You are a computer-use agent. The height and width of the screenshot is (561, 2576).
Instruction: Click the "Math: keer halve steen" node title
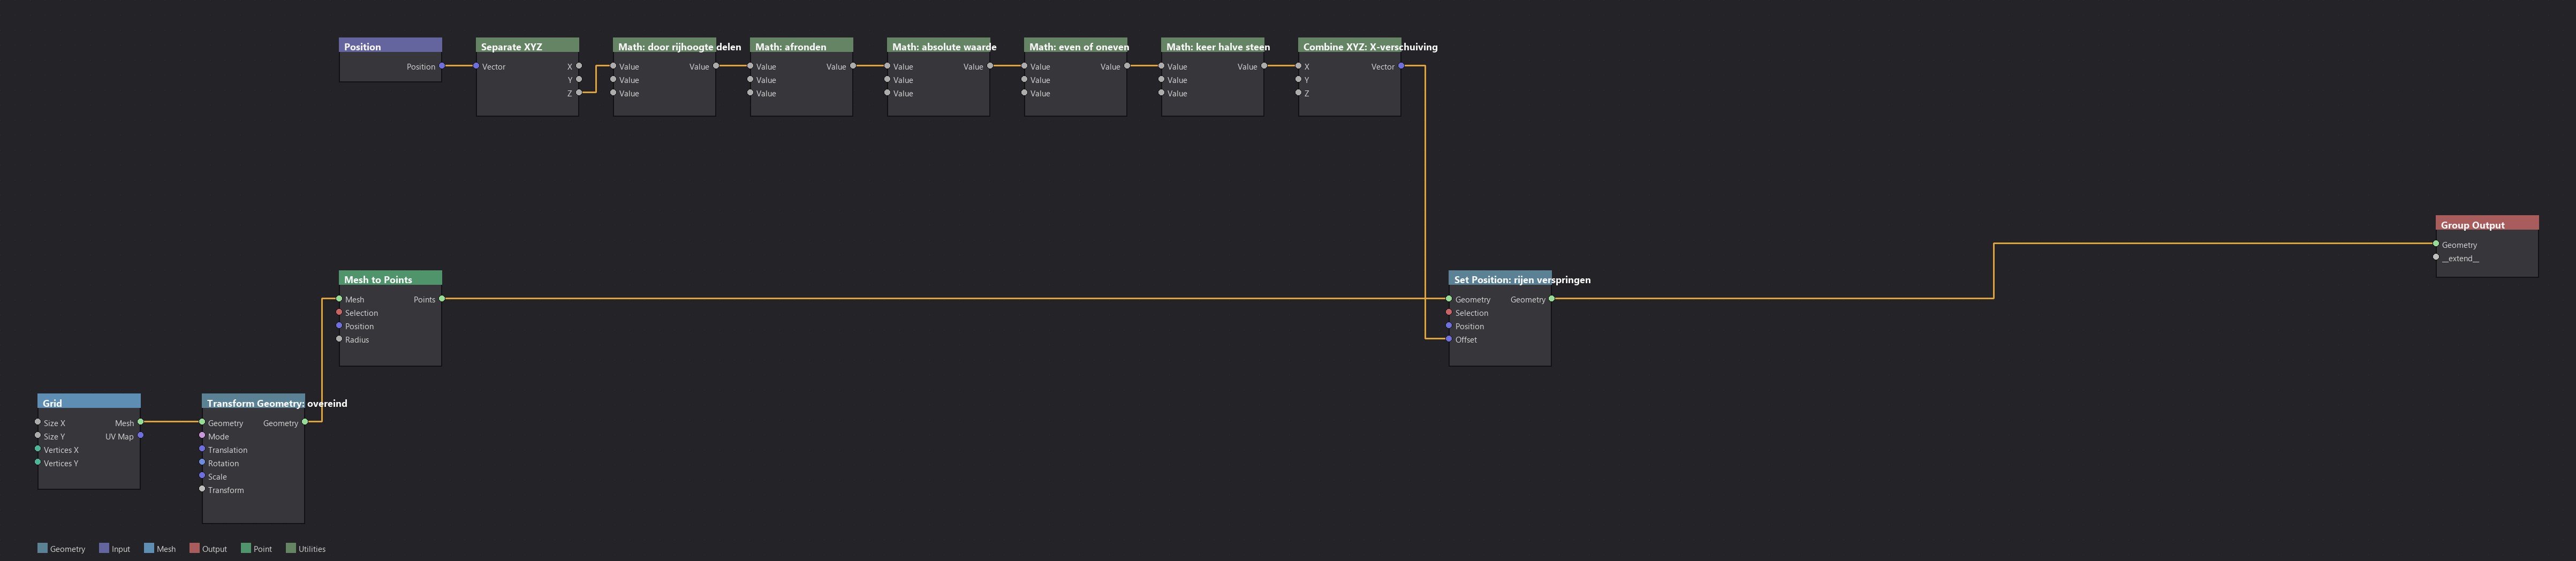point(1218,46)
